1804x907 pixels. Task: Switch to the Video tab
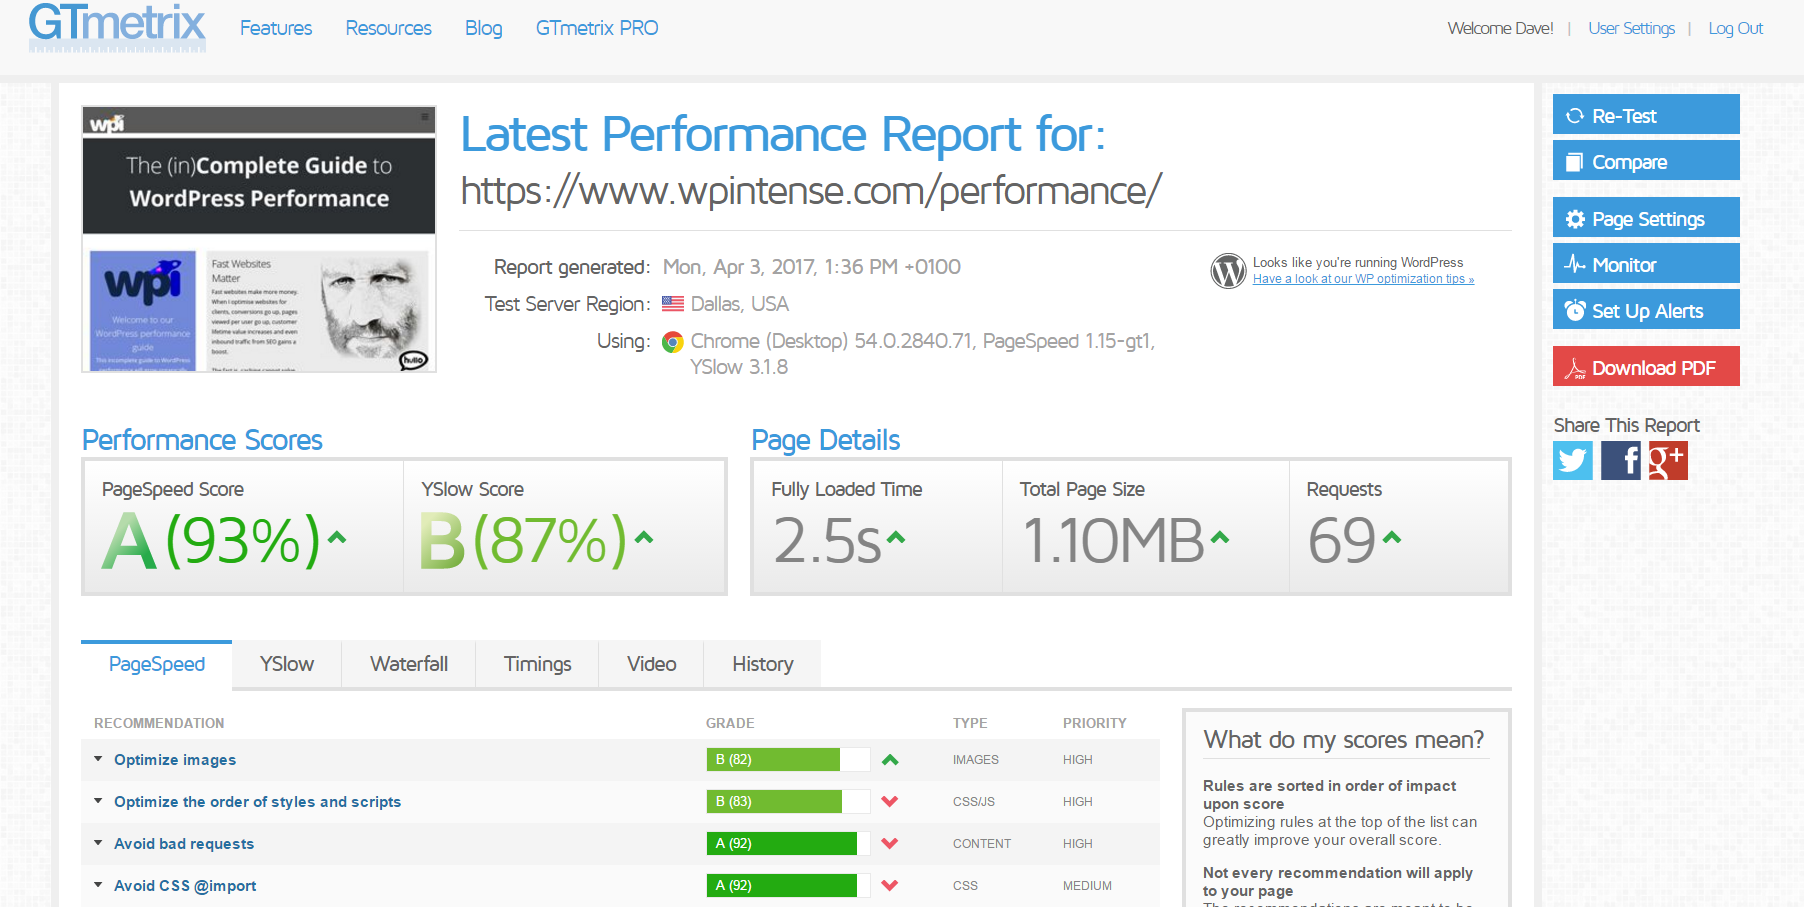pos(652,664)
